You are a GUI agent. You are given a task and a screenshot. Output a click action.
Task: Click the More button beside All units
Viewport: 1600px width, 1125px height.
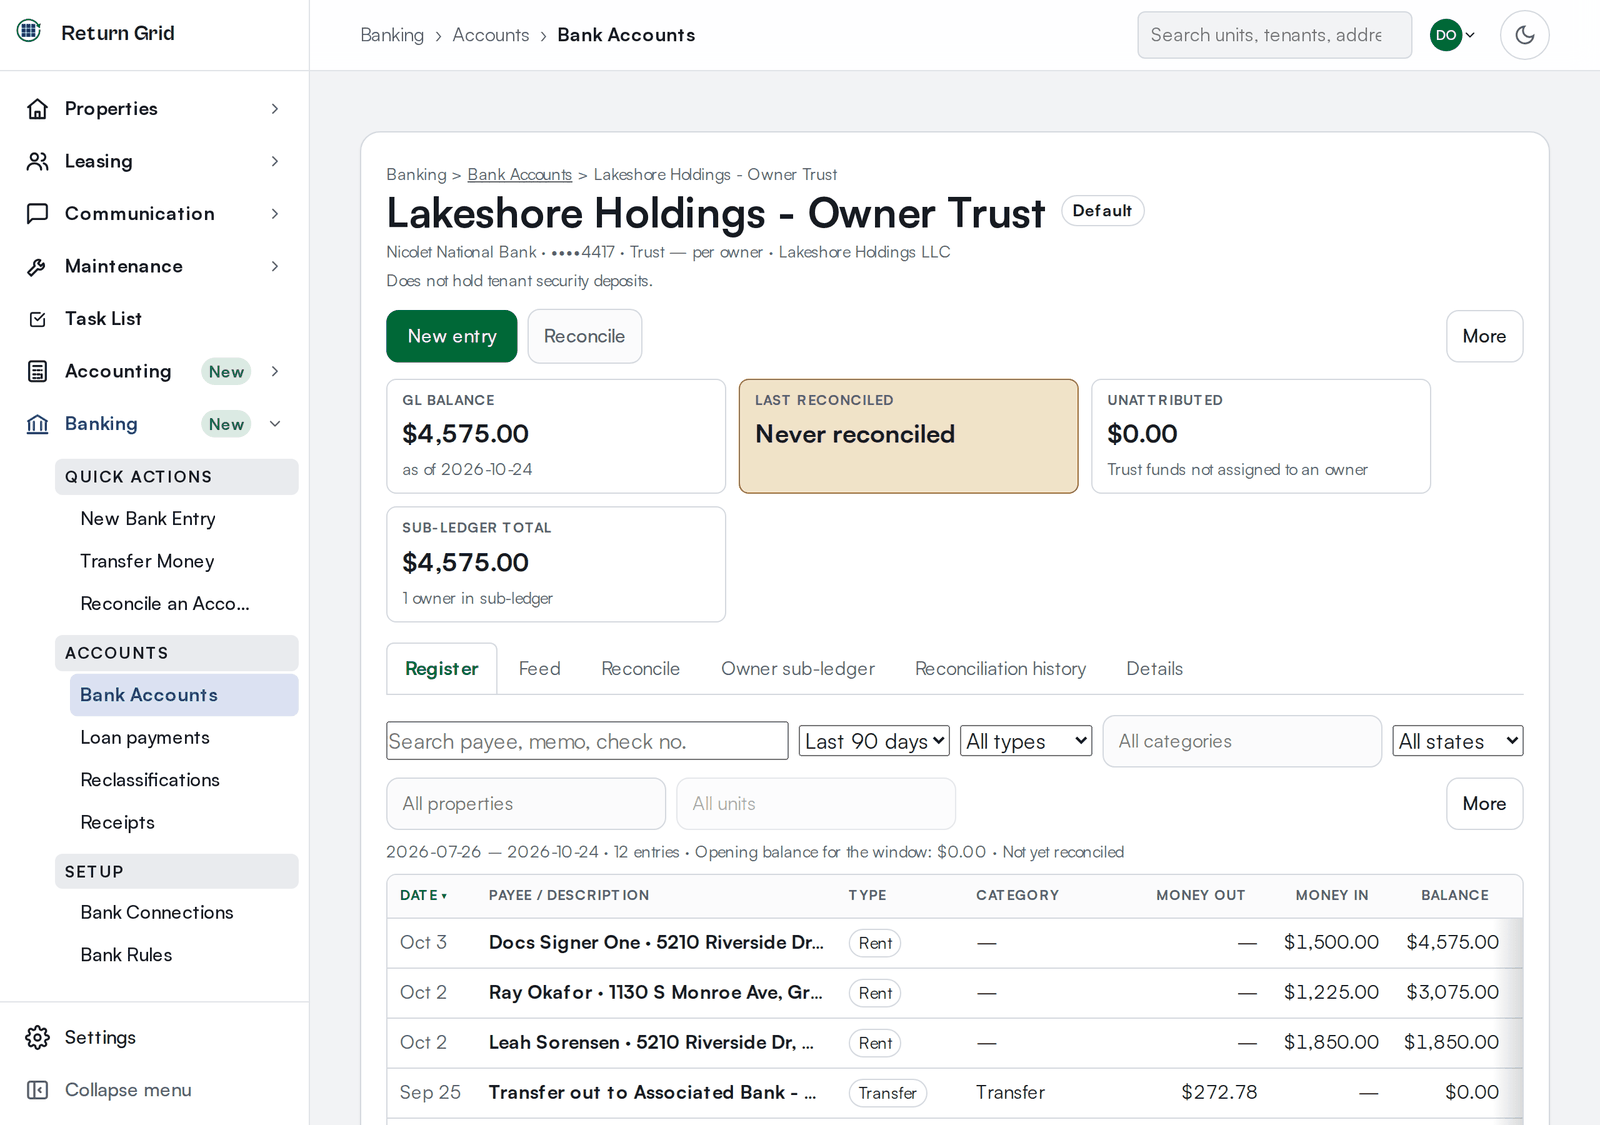click(1484, 804)
